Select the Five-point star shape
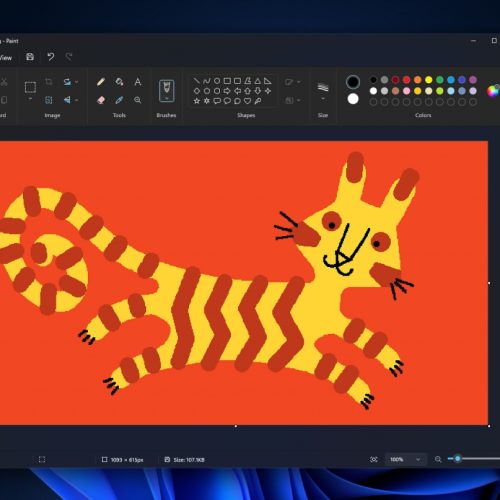The width and height of the screenshot is (500, 500). (197, 101)
